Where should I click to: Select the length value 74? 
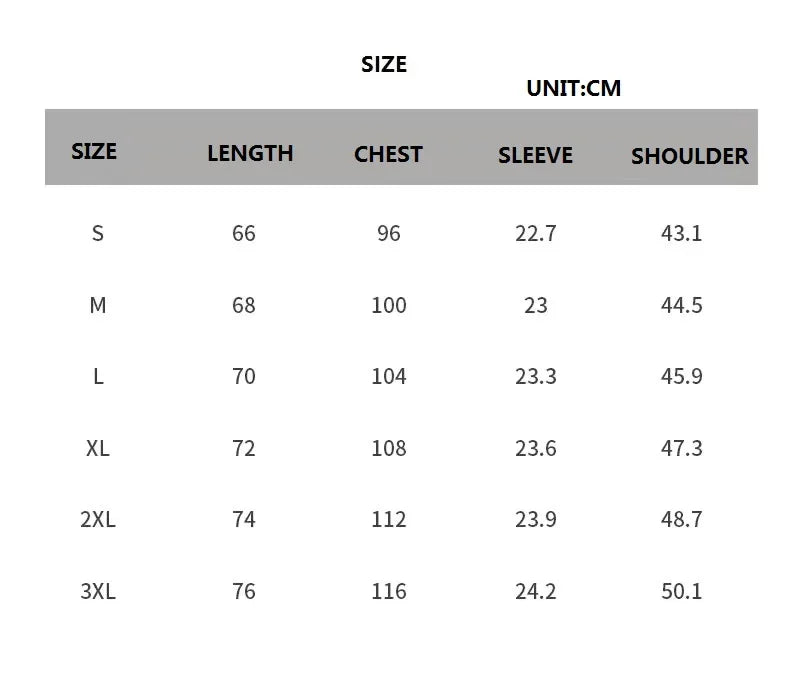[243, 519]
